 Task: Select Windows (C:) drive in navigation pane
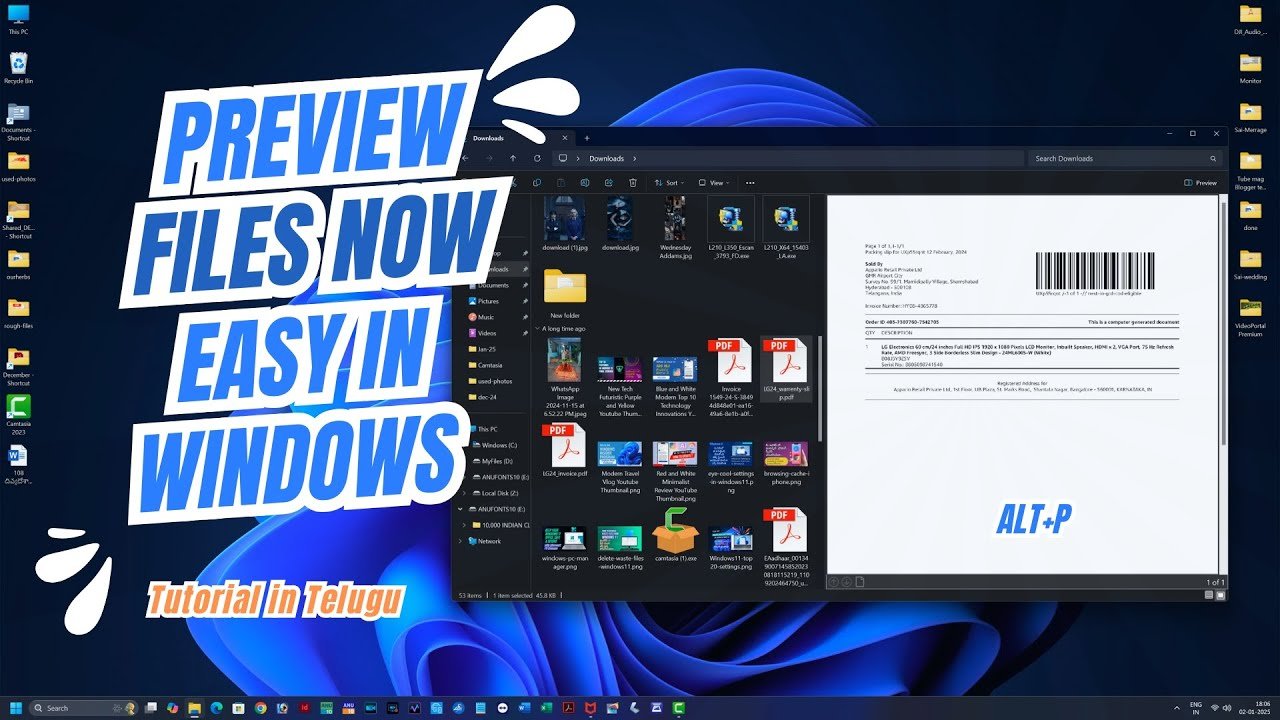(494, 445)
